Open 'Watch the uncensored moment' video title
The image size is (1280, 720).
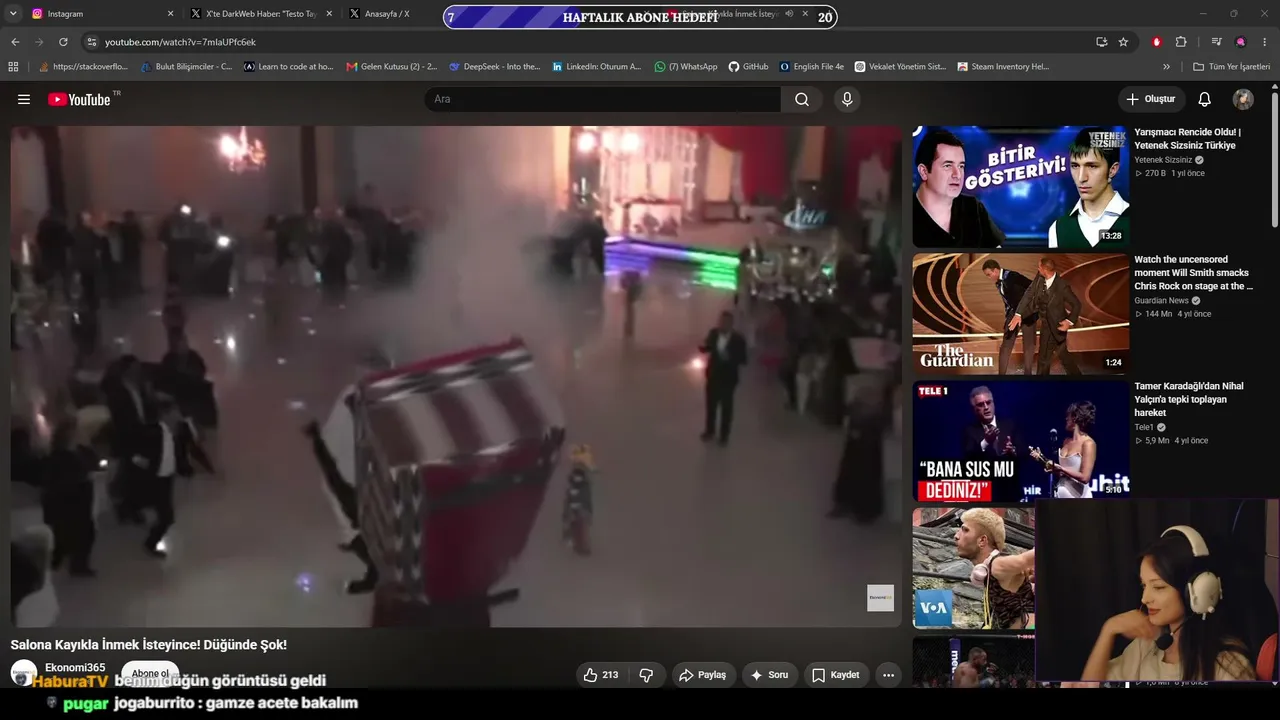(1194, 273)
